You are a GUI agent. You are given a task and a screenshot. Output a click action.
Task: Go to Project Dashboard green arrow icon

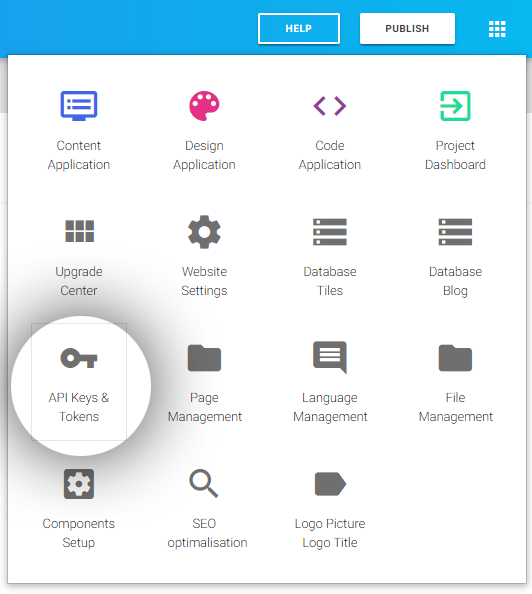click(455, 106)
